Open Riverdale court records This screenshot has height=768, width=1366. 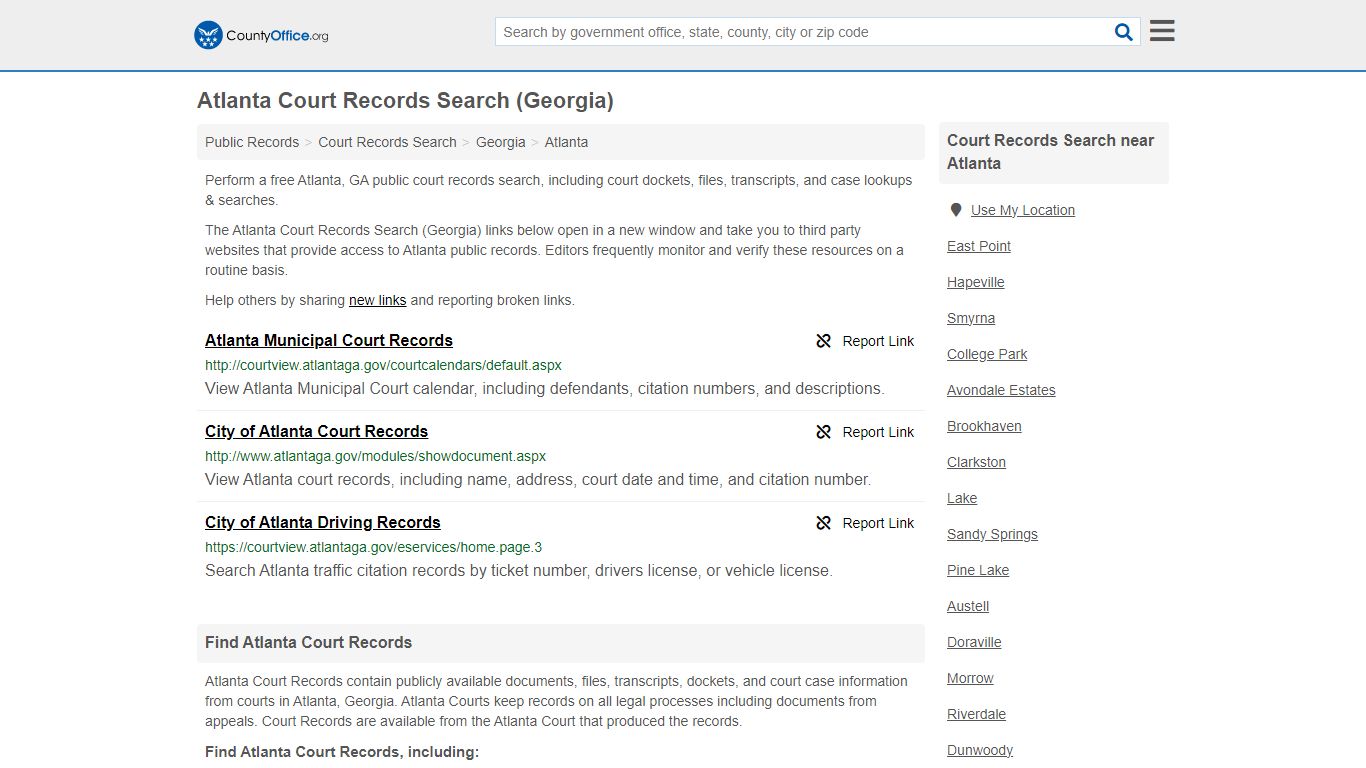tap(976, 714)
